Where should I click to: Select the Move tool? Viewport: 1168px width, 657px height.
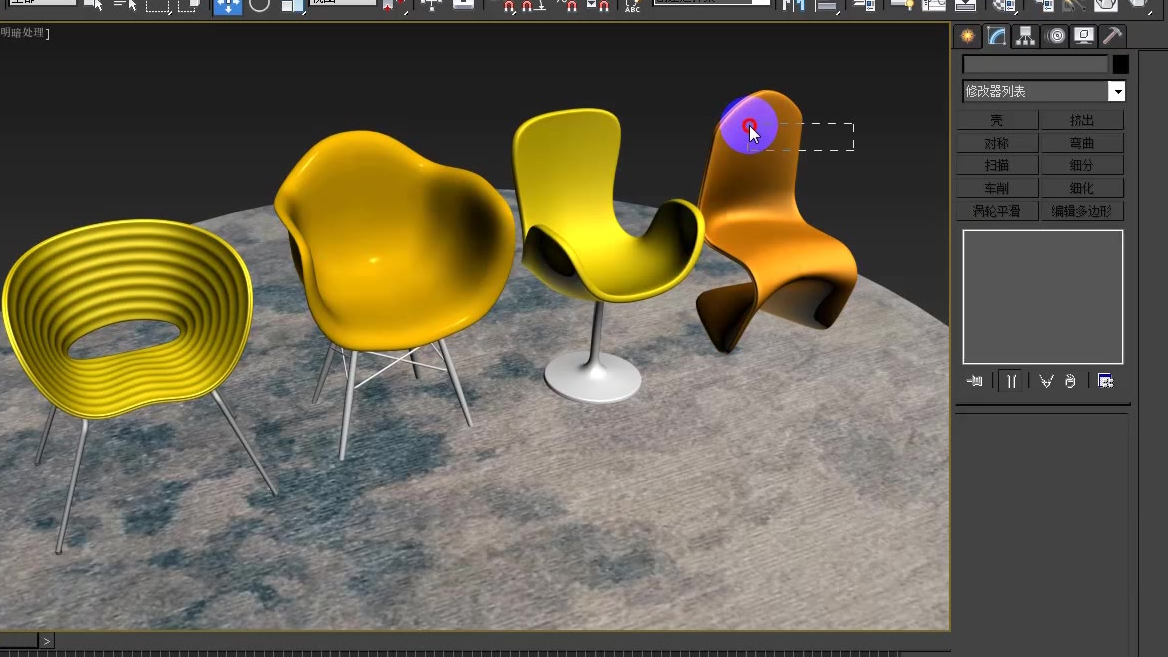[227, 8]
